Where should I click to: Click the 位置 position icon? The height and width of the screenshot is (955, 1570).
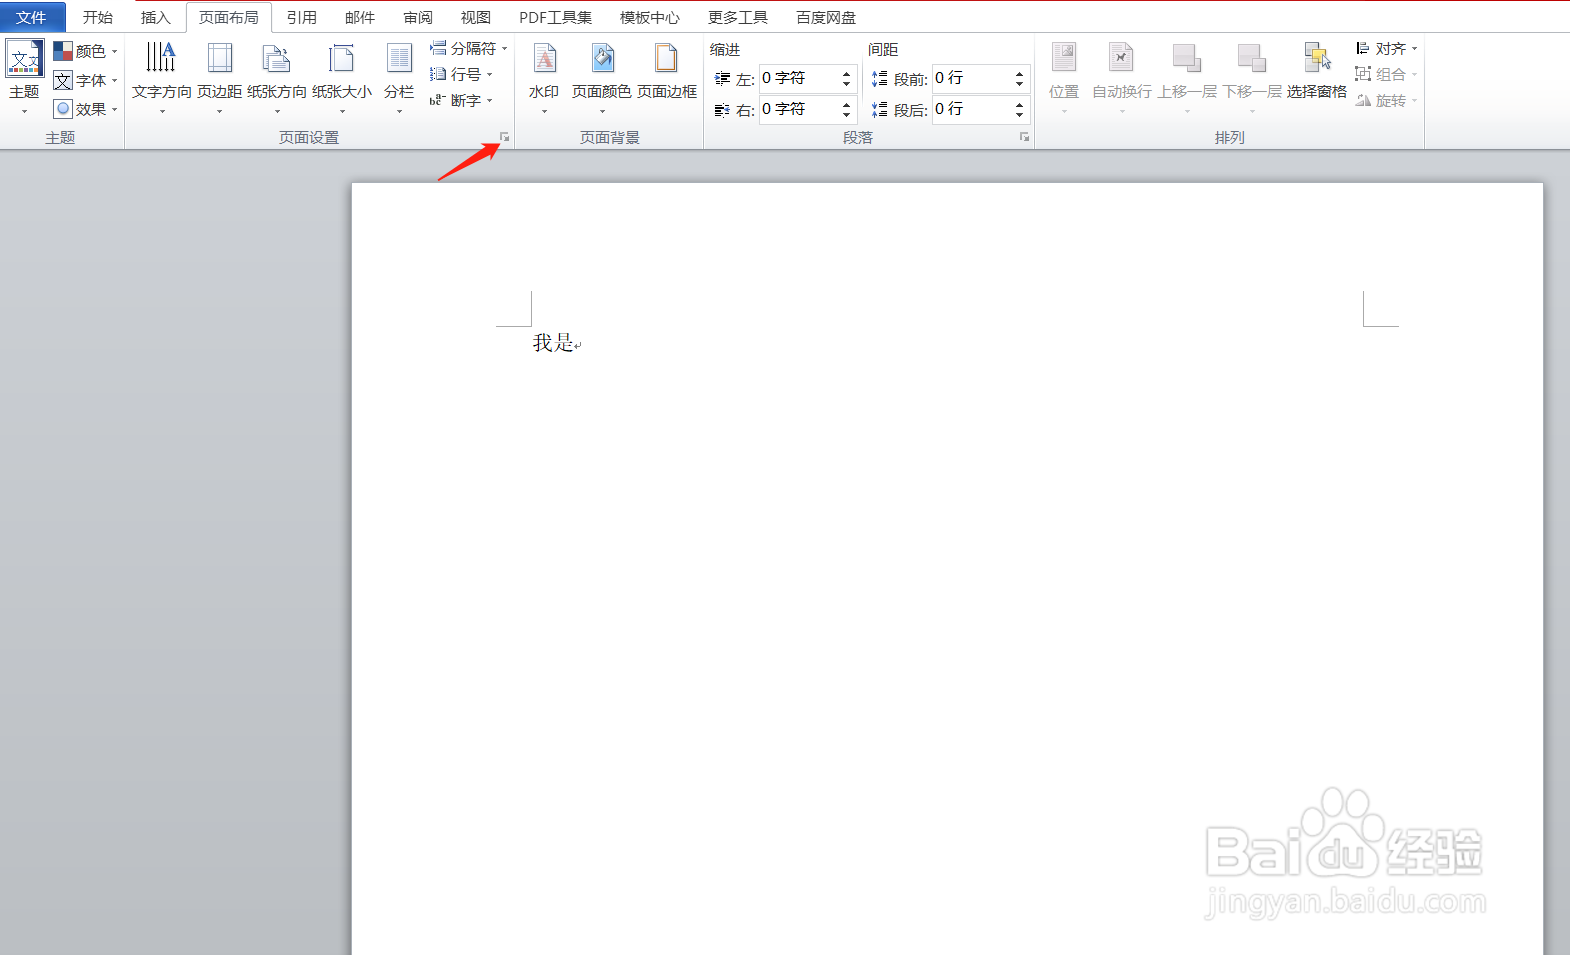[1064, 58]
